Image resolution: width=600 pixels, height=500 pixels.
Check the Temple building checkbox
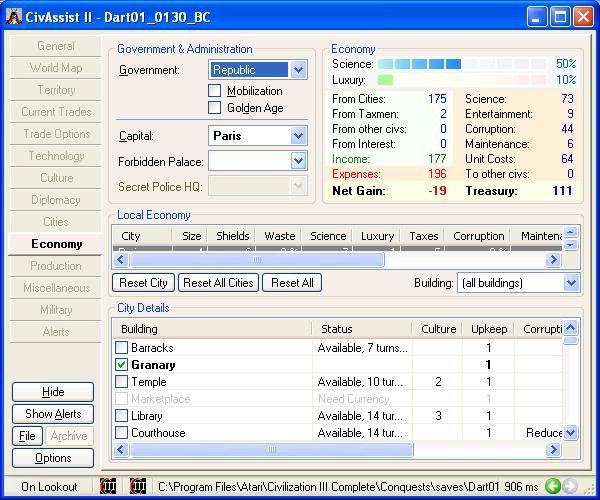coord(121,381)
